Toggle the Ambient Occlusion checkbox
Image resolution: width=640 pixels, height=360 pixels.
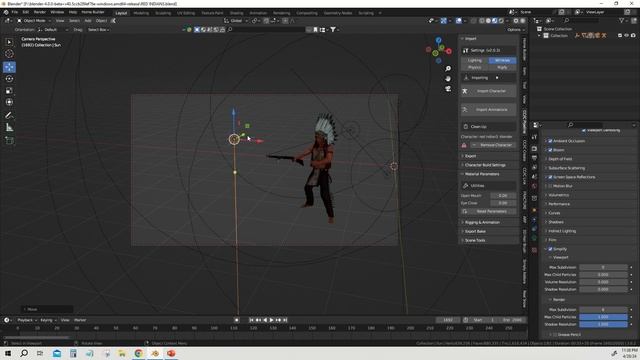tap(550, 141)
